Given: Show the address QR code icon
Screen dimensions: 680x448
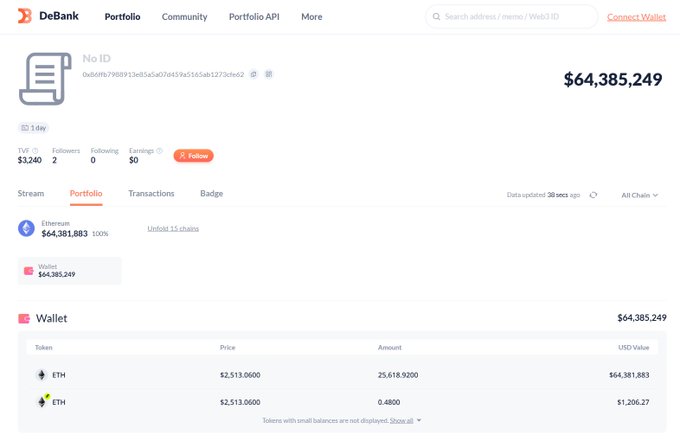Looking at the screenshot, I should coord(269,74).
